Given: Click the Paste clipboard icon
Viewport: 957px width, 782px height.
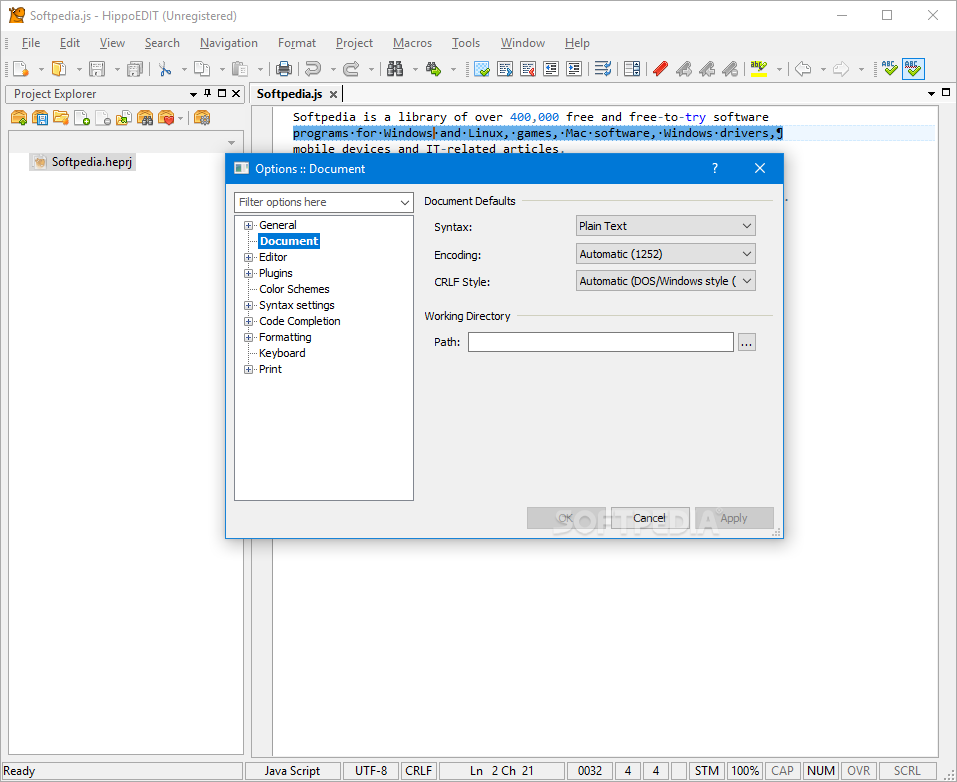Looking at the screenshot, I should pos(240,69).
